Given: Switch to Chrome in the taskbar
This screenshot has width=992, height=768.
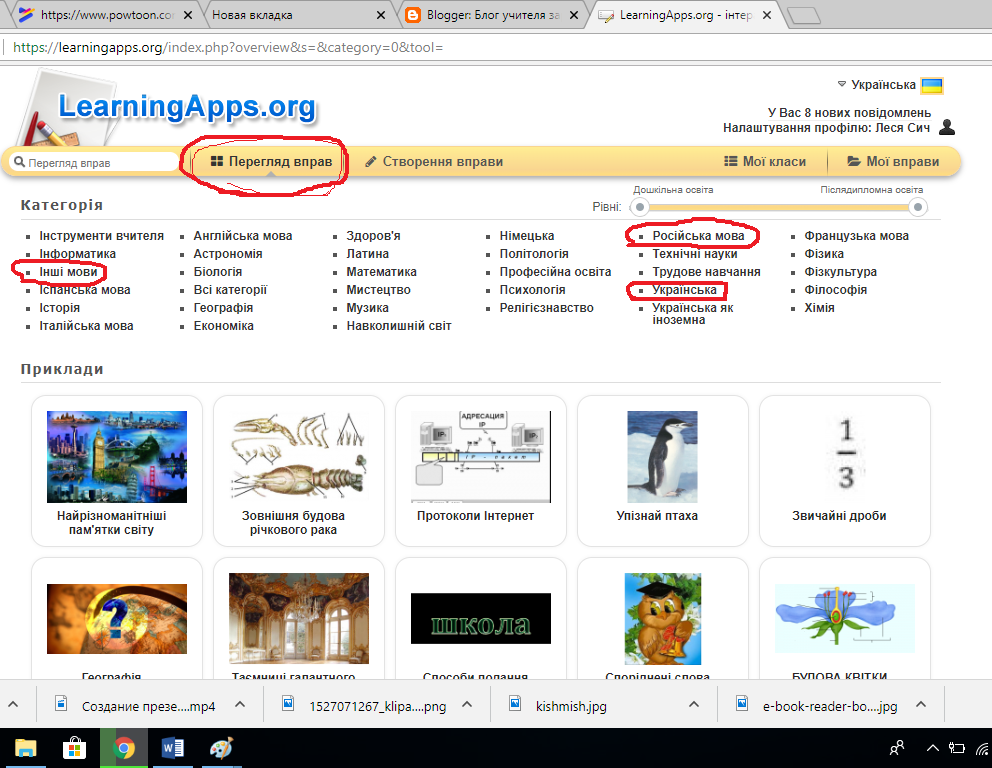Looking at the screenshot, I should pos(124,749).
